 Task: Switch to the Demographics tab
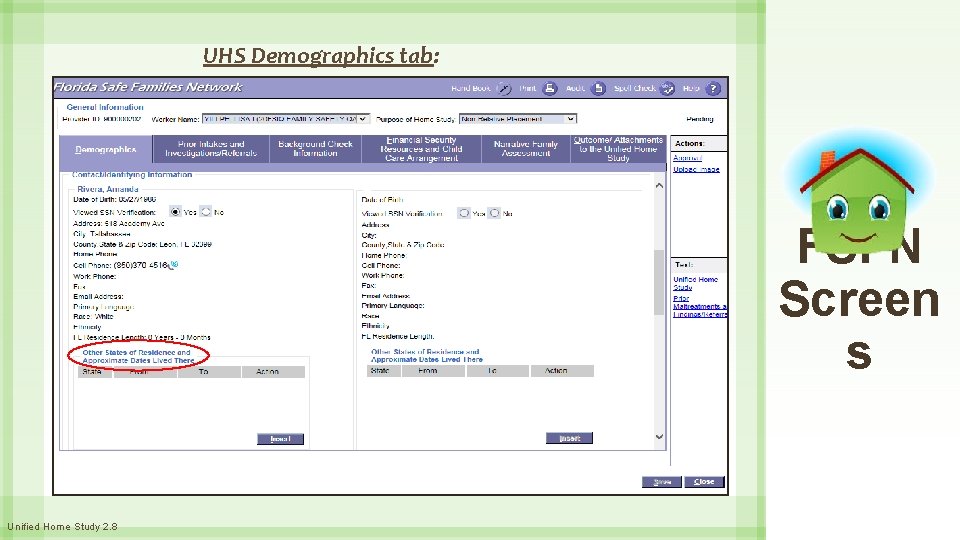[106, 149]
